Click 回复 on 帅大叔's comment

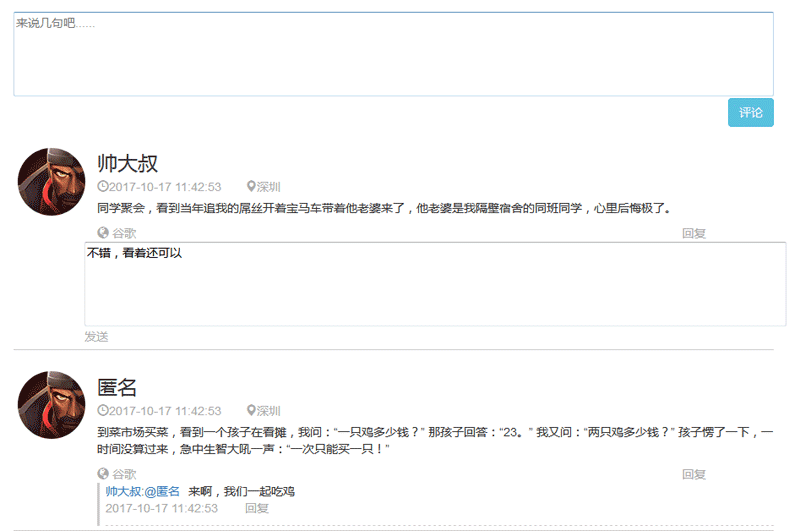click(694, 233)
